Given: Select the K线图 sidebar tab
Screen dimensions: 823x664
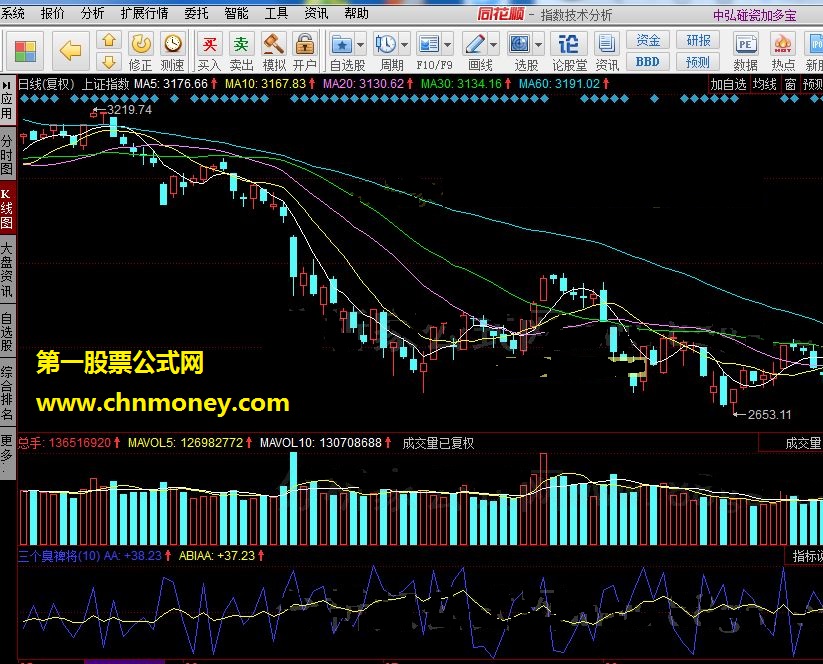Looking at the screenshot, I should click(7, 209).
